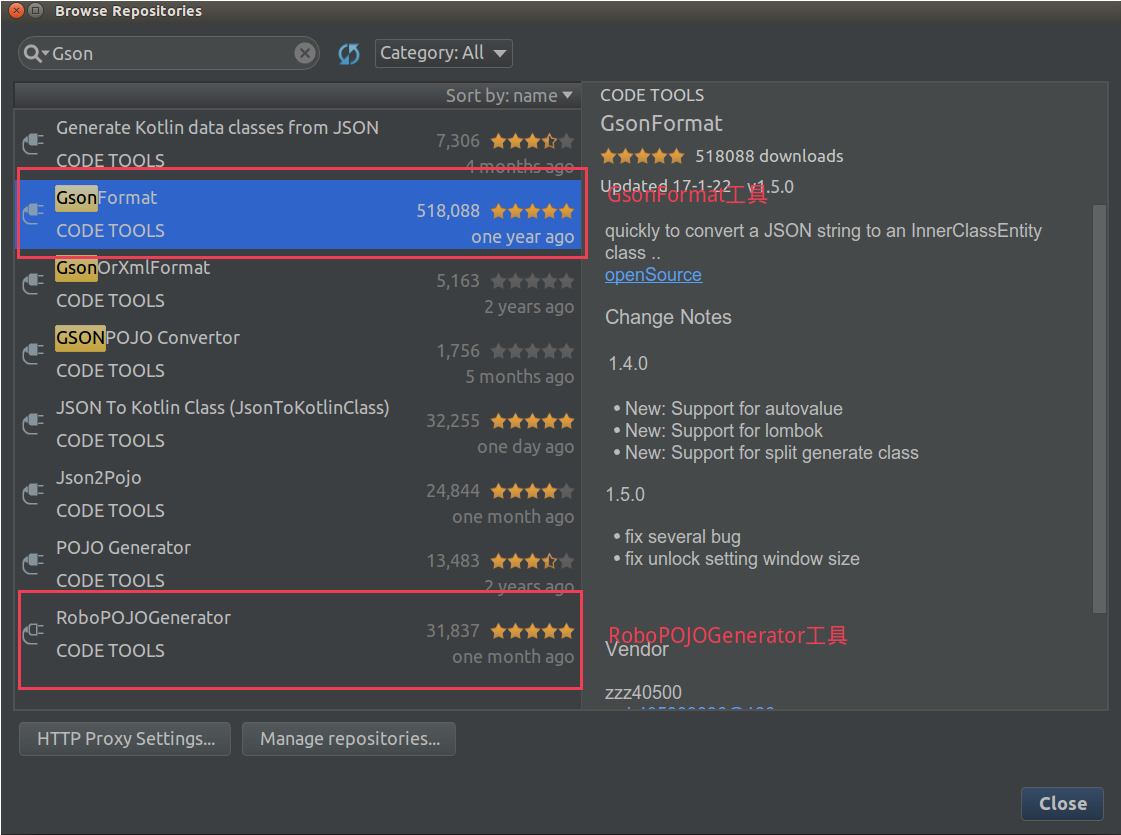The height and width of the screenshot is (835, 1121).
Task: Click plugin icon beside POJO Generator
Action: [33, 564]
